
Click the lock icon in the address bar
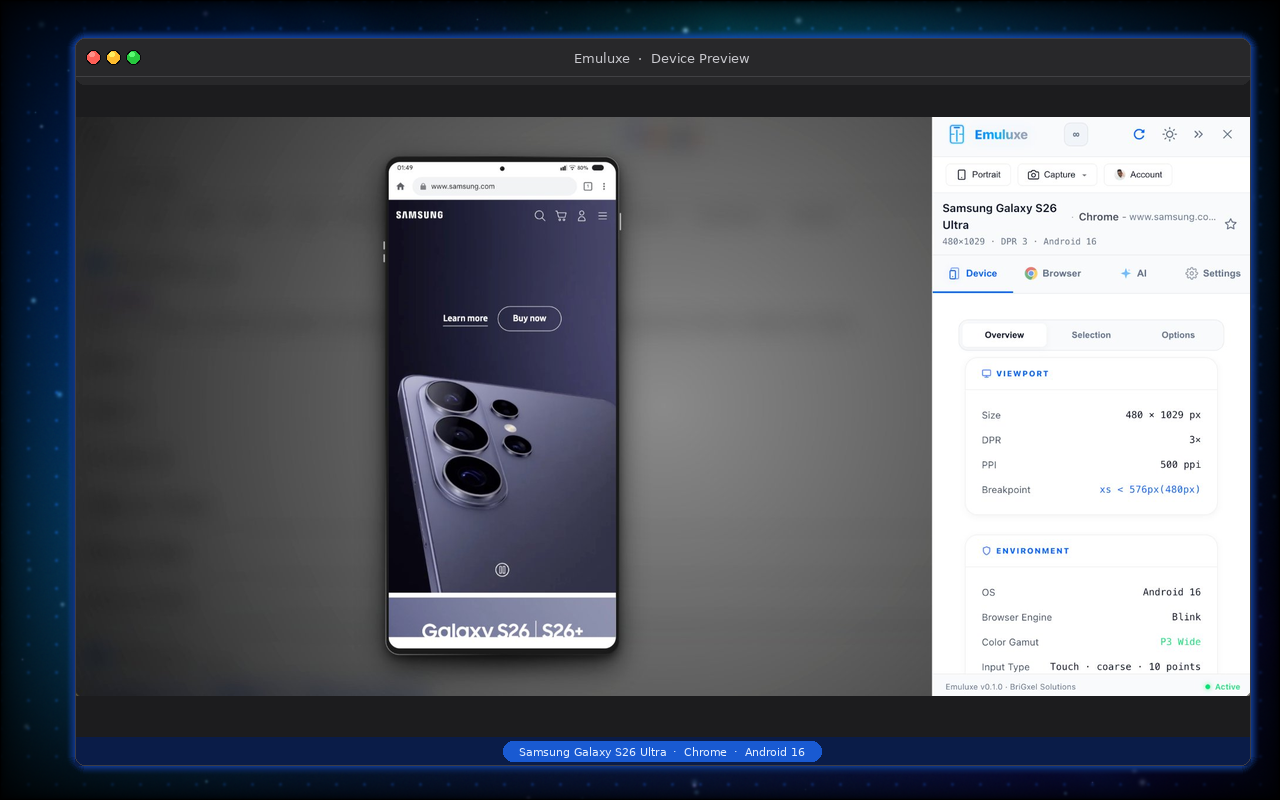coord(424,186)
